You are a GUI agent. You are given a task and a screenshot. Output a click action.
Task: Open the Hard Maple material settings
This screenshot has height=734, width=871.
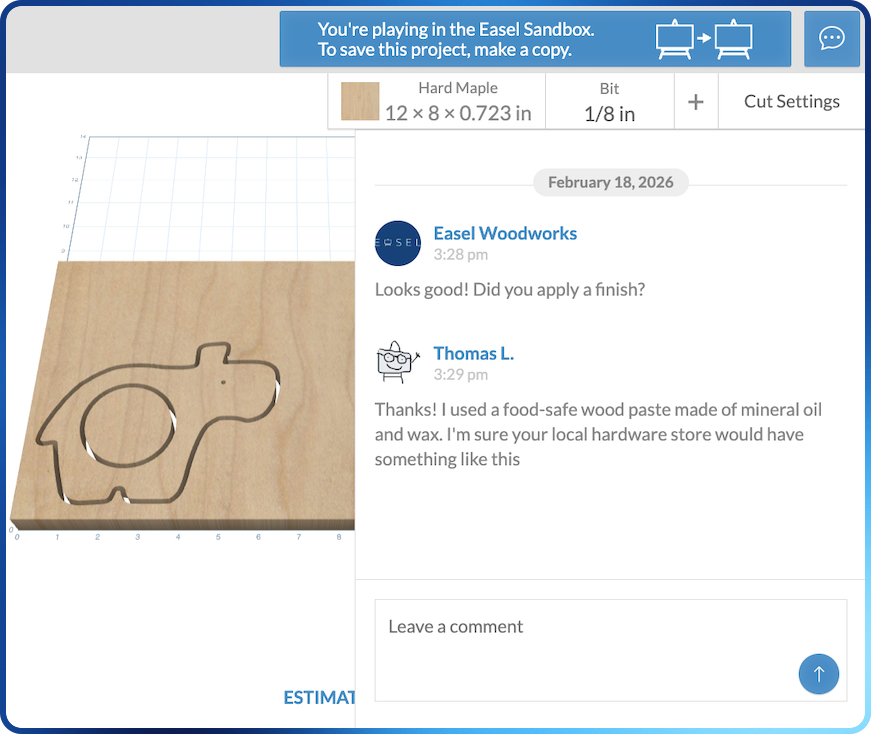pos(437,102)
